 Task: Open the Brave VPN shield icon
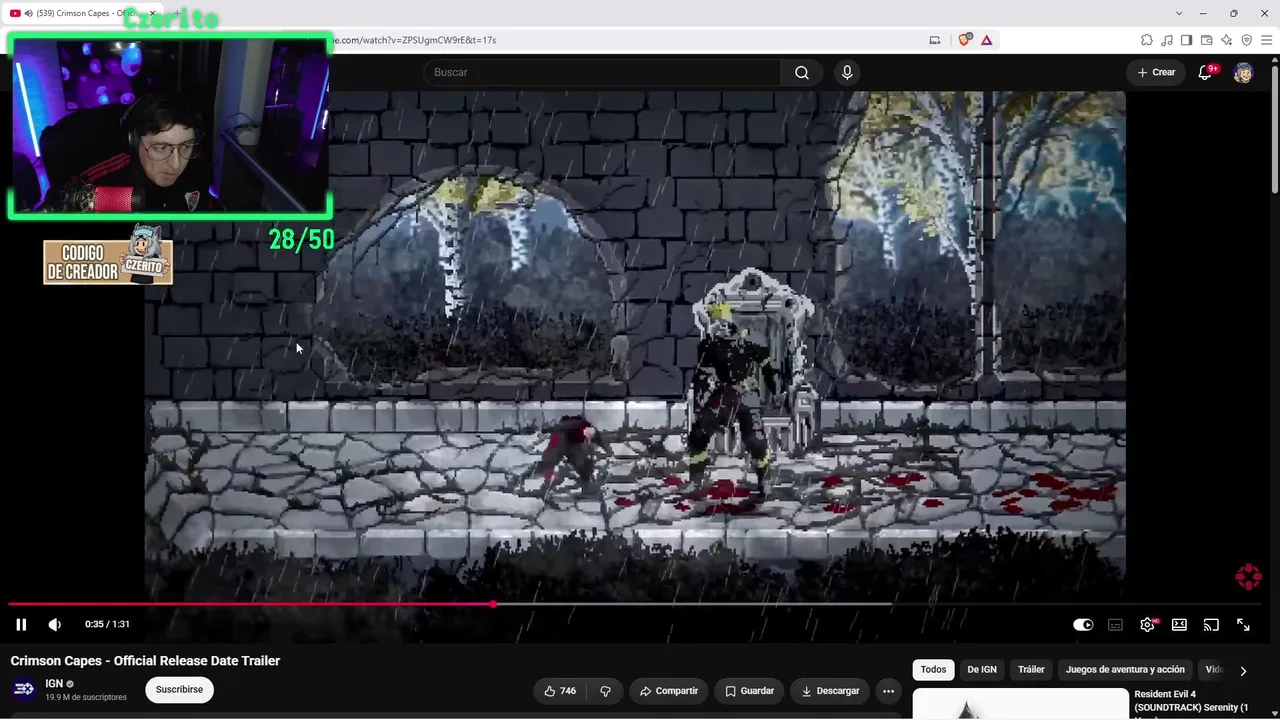tap(1246, 40)
